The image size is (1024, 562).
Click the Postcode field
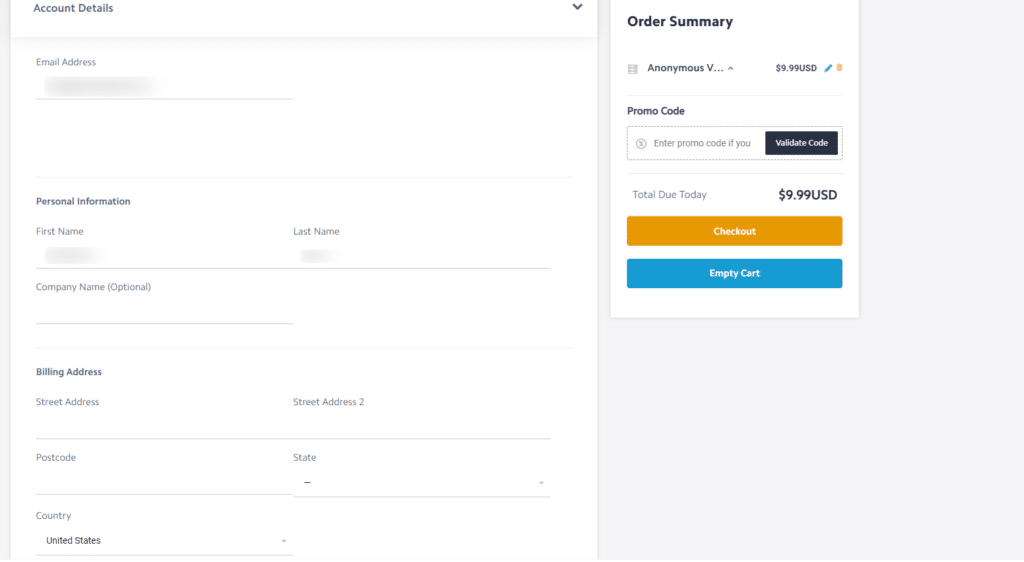pos(165,482)
